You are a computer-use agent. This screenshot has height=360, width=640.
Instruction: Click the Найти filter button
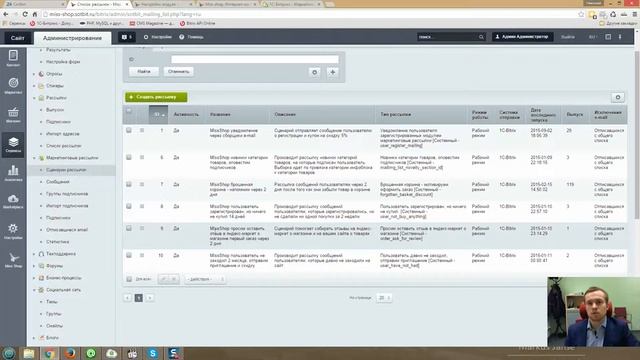click(144, 72)
